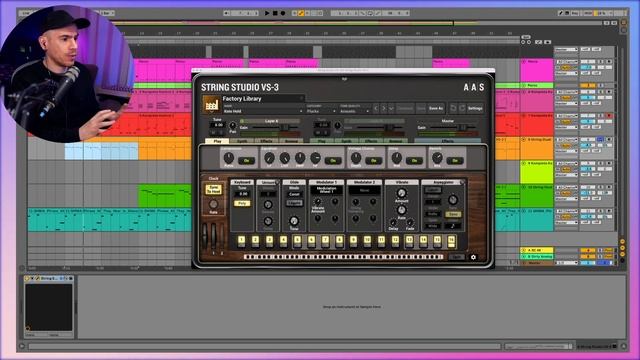The width and height of the screenshot is (640, 360).
Task: Open the Glide Mode Const dropdown
Action: point(294,194)
